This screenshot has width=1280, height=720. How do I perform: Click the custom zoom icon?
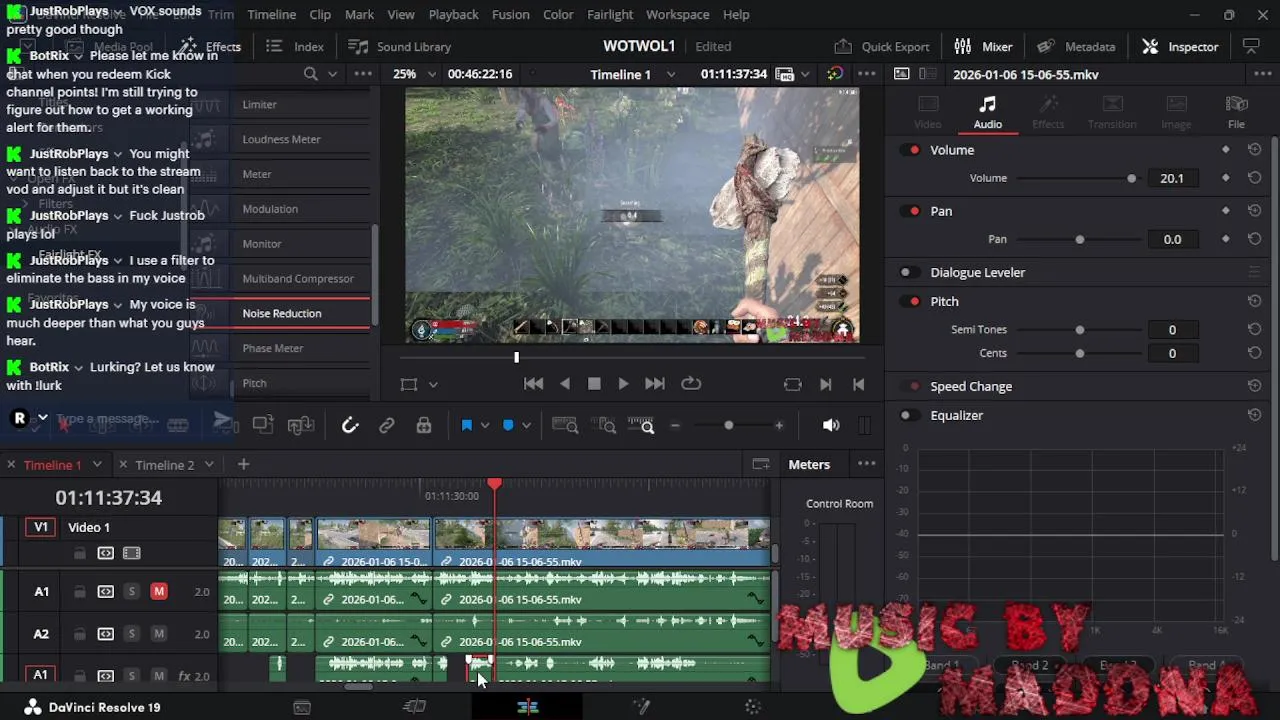pos(641,426)
